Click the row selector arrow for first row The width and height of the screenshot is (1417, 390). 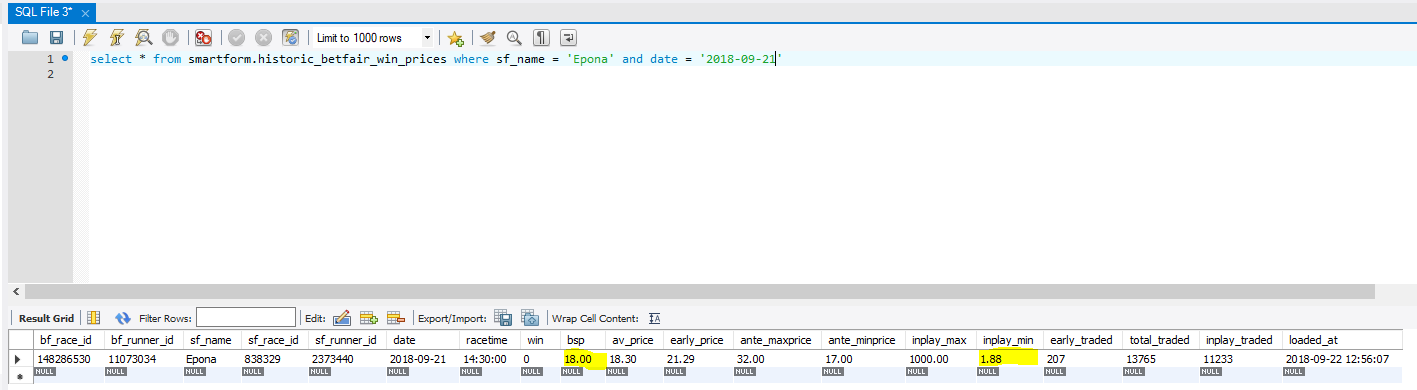point(18,358)
